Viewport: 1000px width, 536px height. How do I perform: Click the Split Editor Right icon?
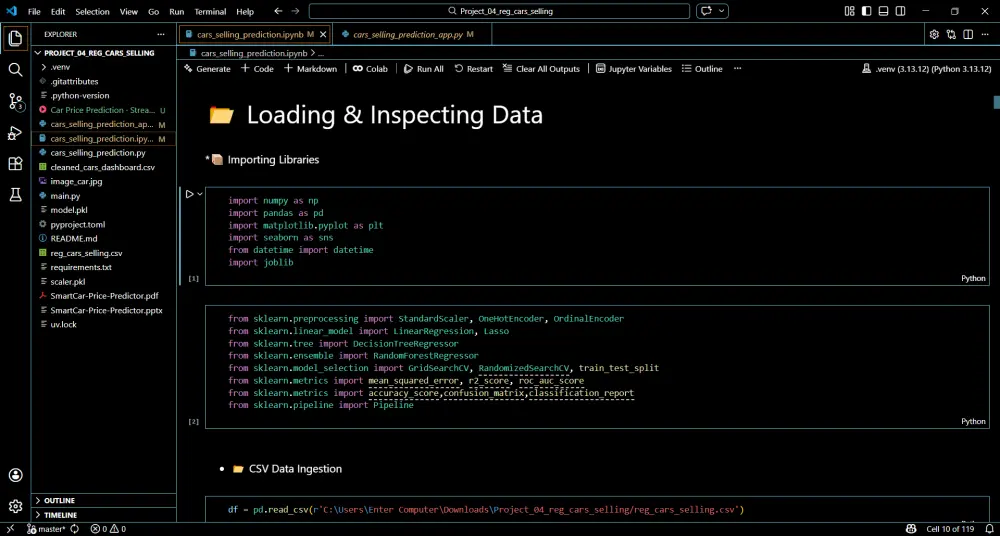click(968, 34)
